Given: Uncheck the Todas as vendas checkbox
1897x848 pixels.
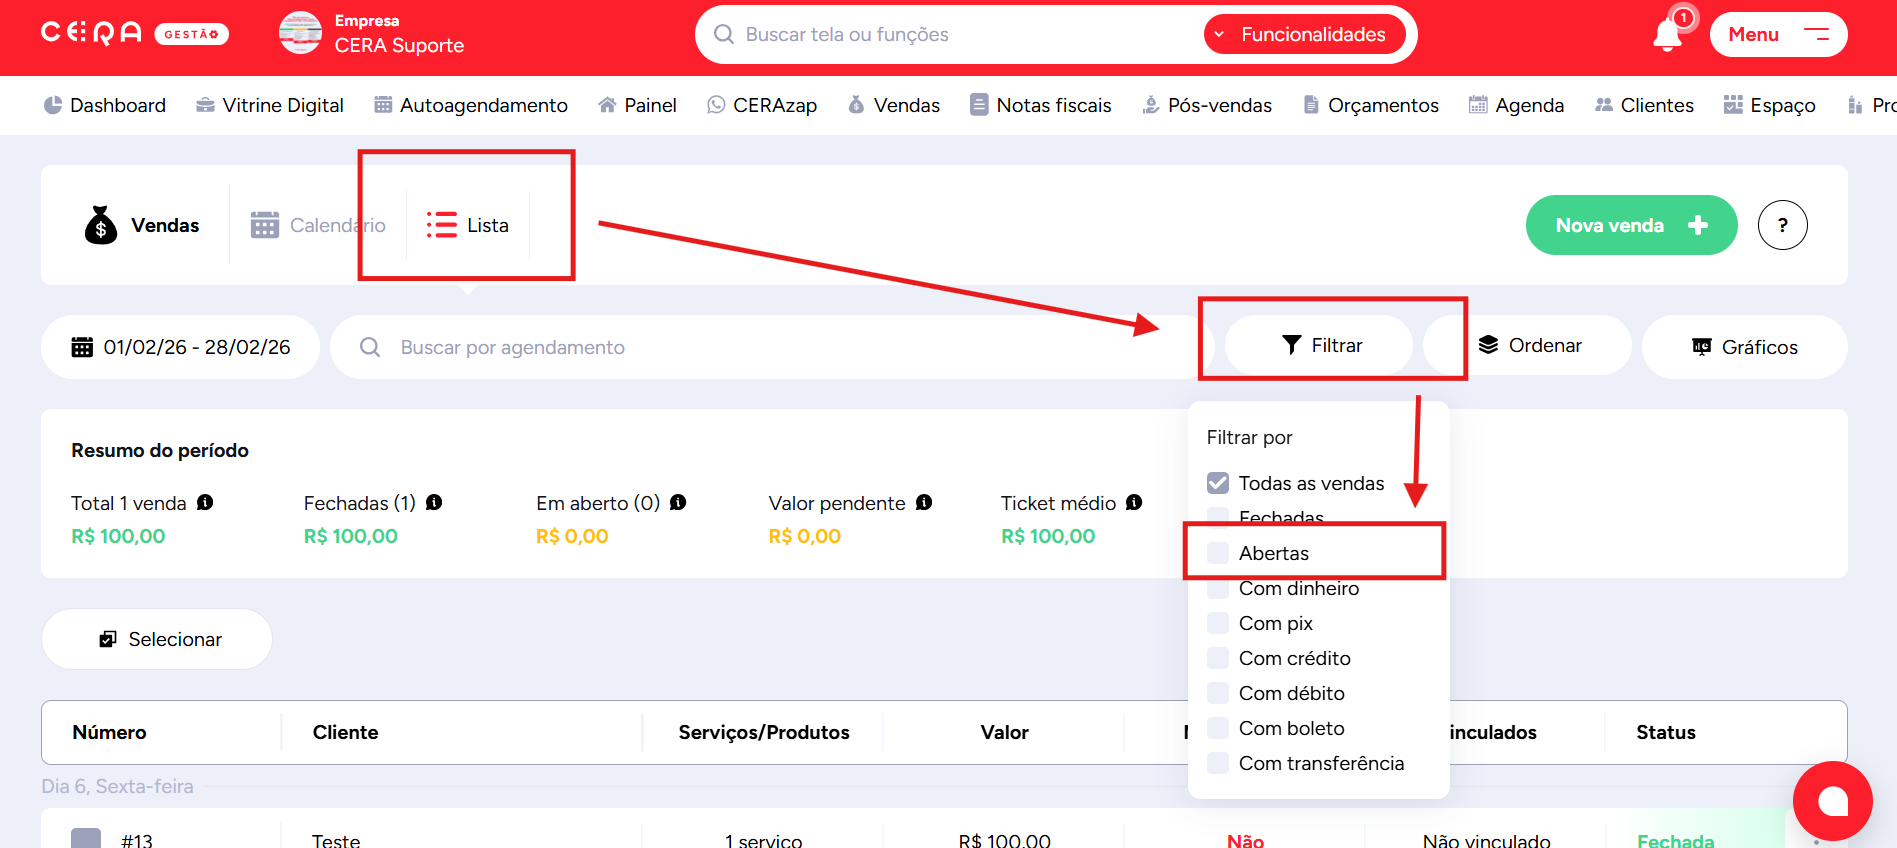Looking at the screenshot, I should (x=1218, y=483).
